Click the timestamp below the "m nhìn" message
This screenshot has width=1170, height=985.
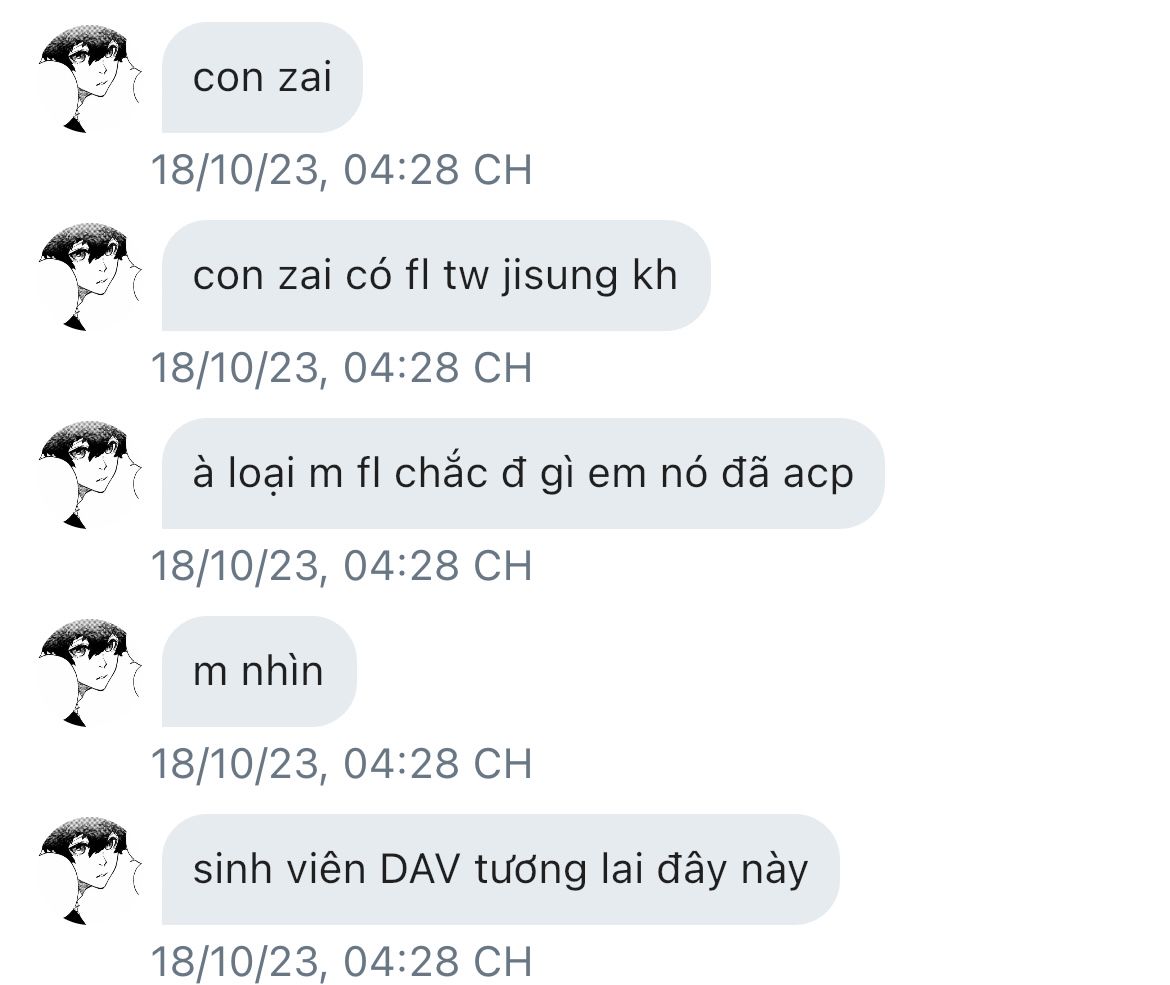(342, 763)
